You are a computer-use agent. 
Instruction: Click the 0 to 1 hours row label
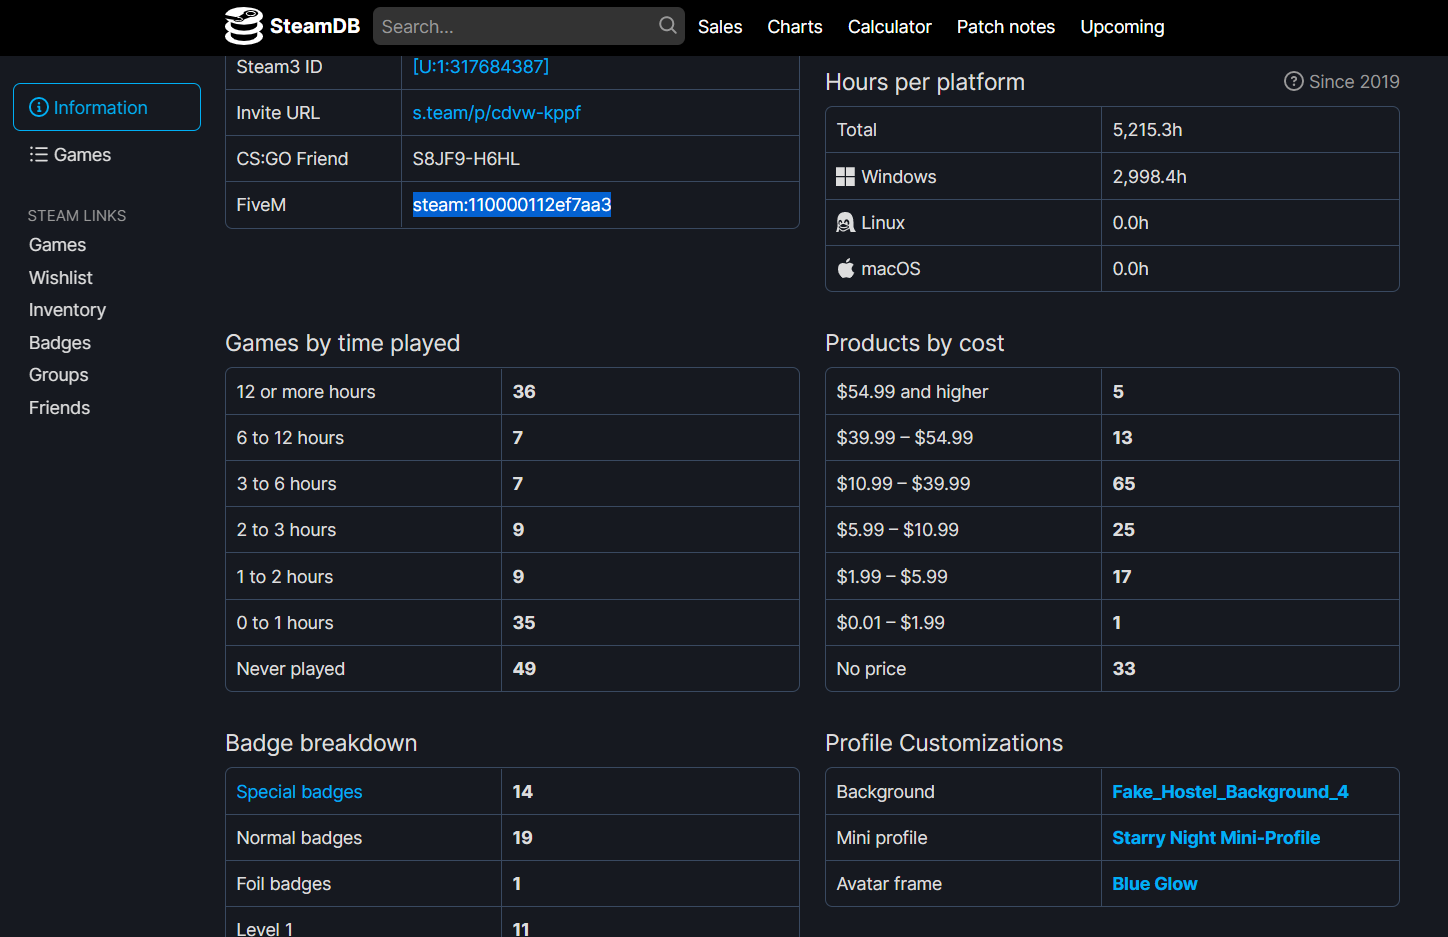pos(285,623)
